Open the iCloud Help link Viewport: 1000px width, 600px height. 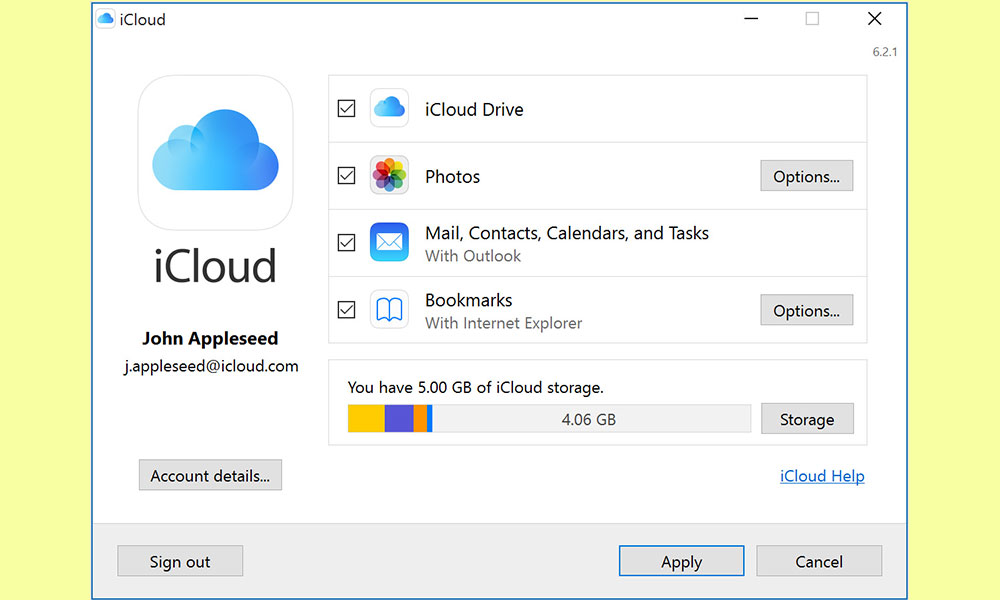point(822,476)
